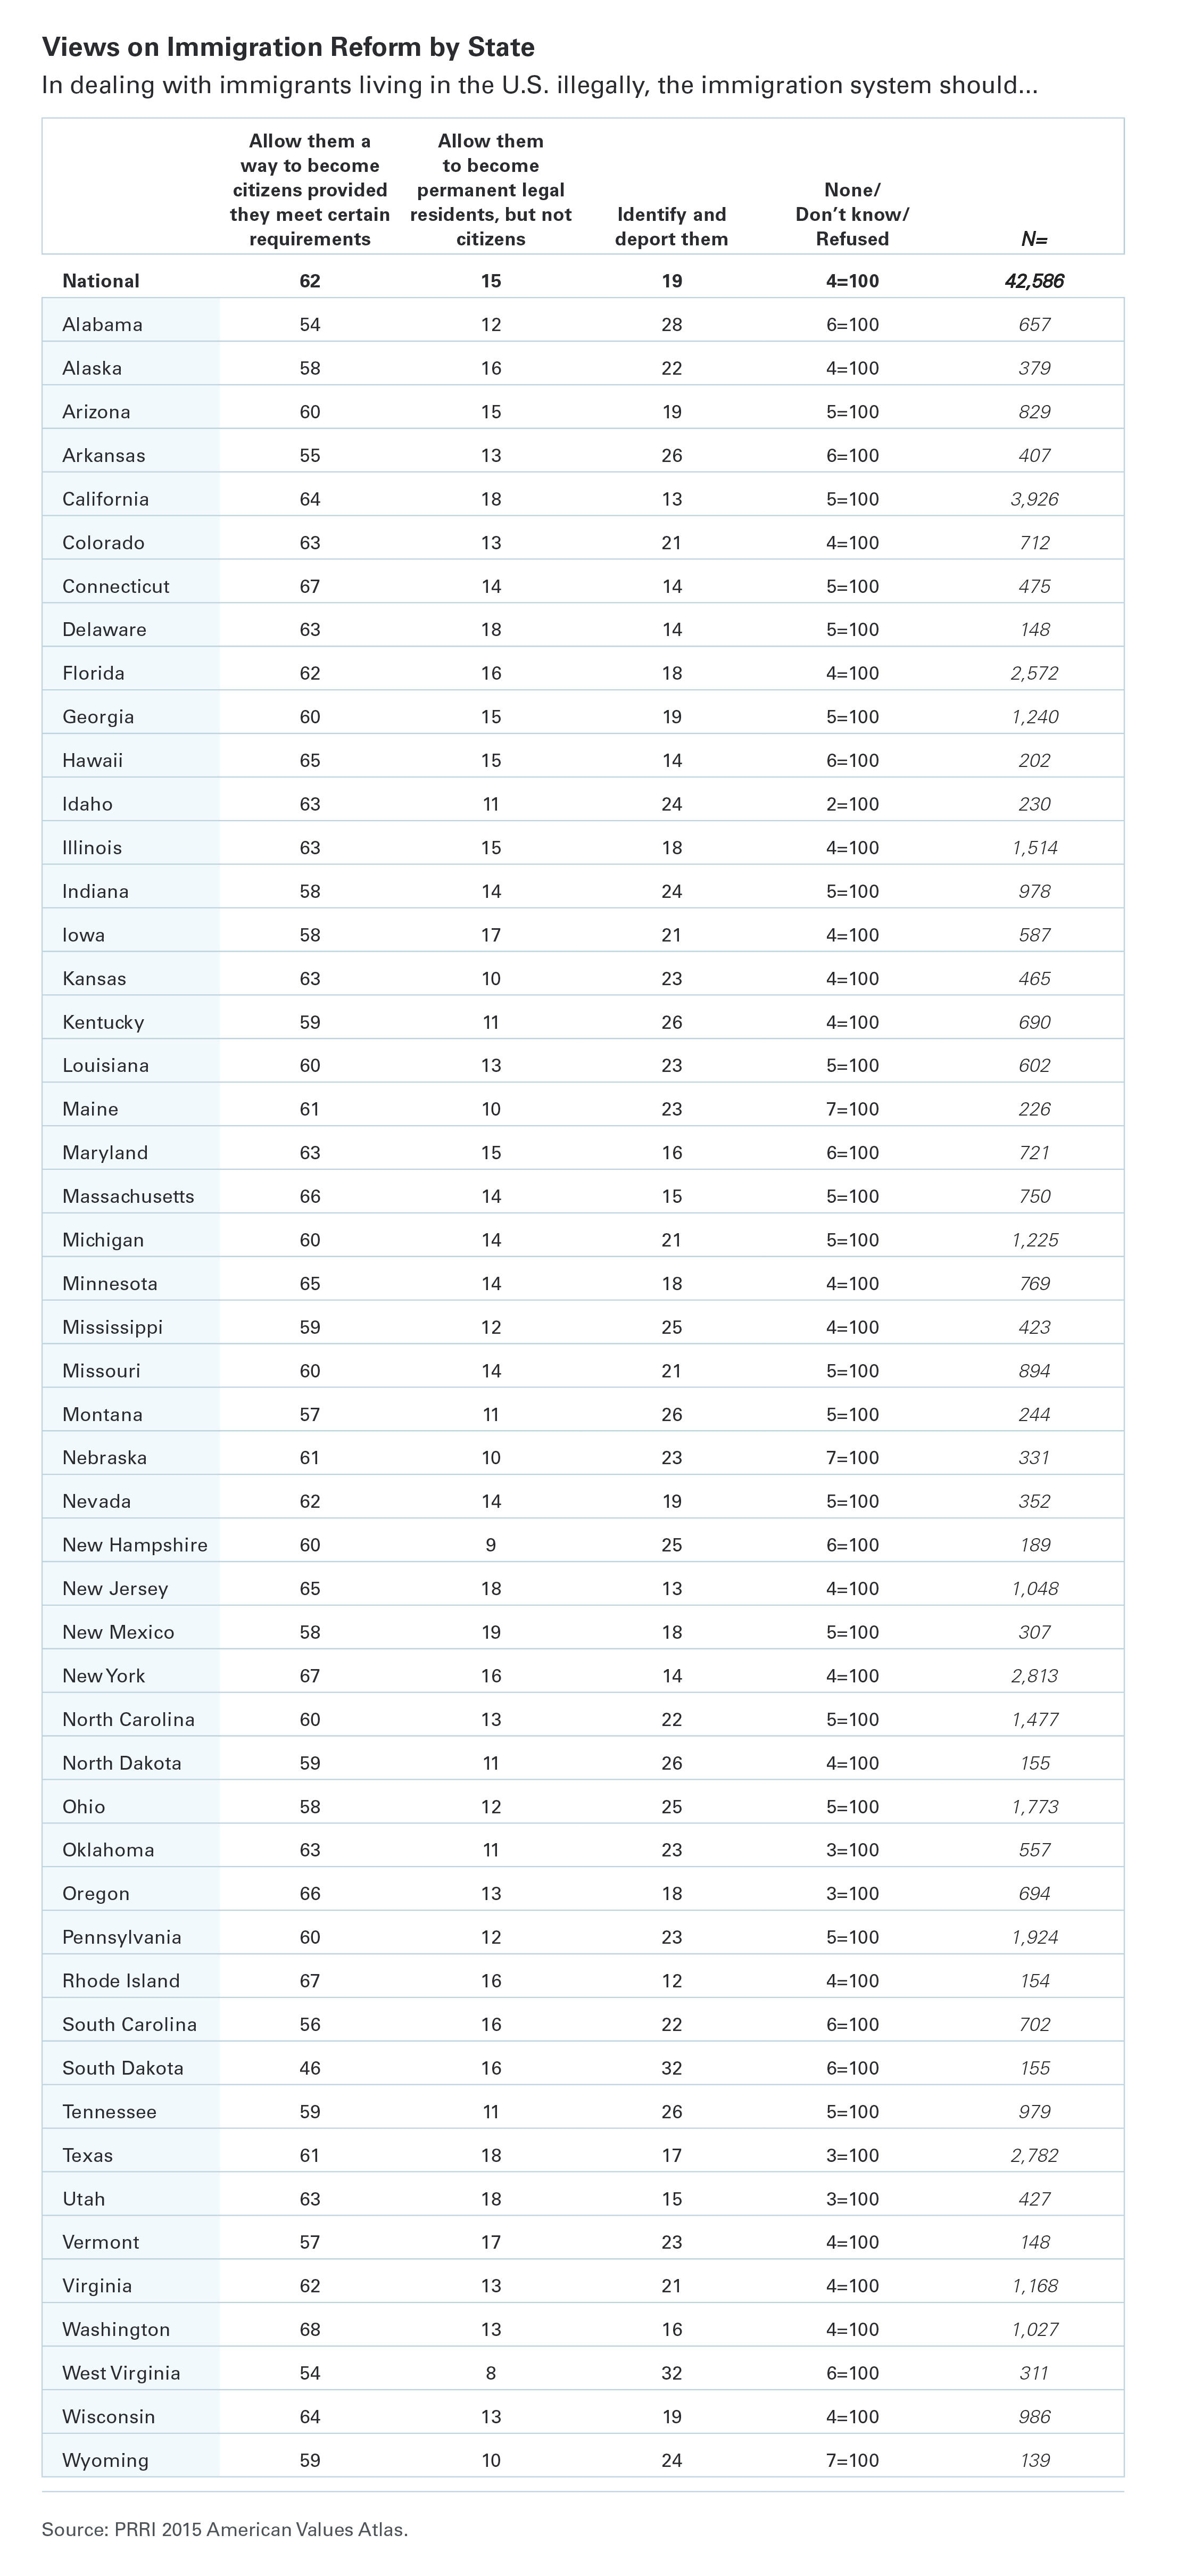1177x2576 pixels.
Task: Select the Florida row label
Action: click(x=93, y=673)
